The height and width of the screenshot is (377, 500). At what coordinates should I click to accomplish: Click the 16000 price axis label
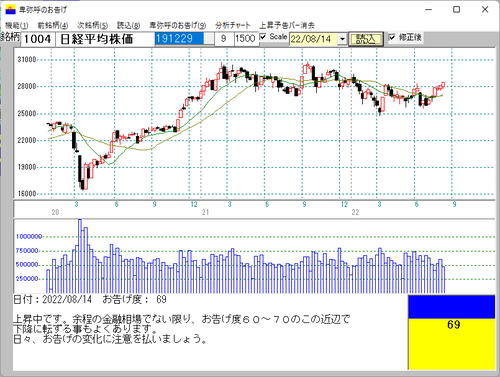(x=27, y=194)
